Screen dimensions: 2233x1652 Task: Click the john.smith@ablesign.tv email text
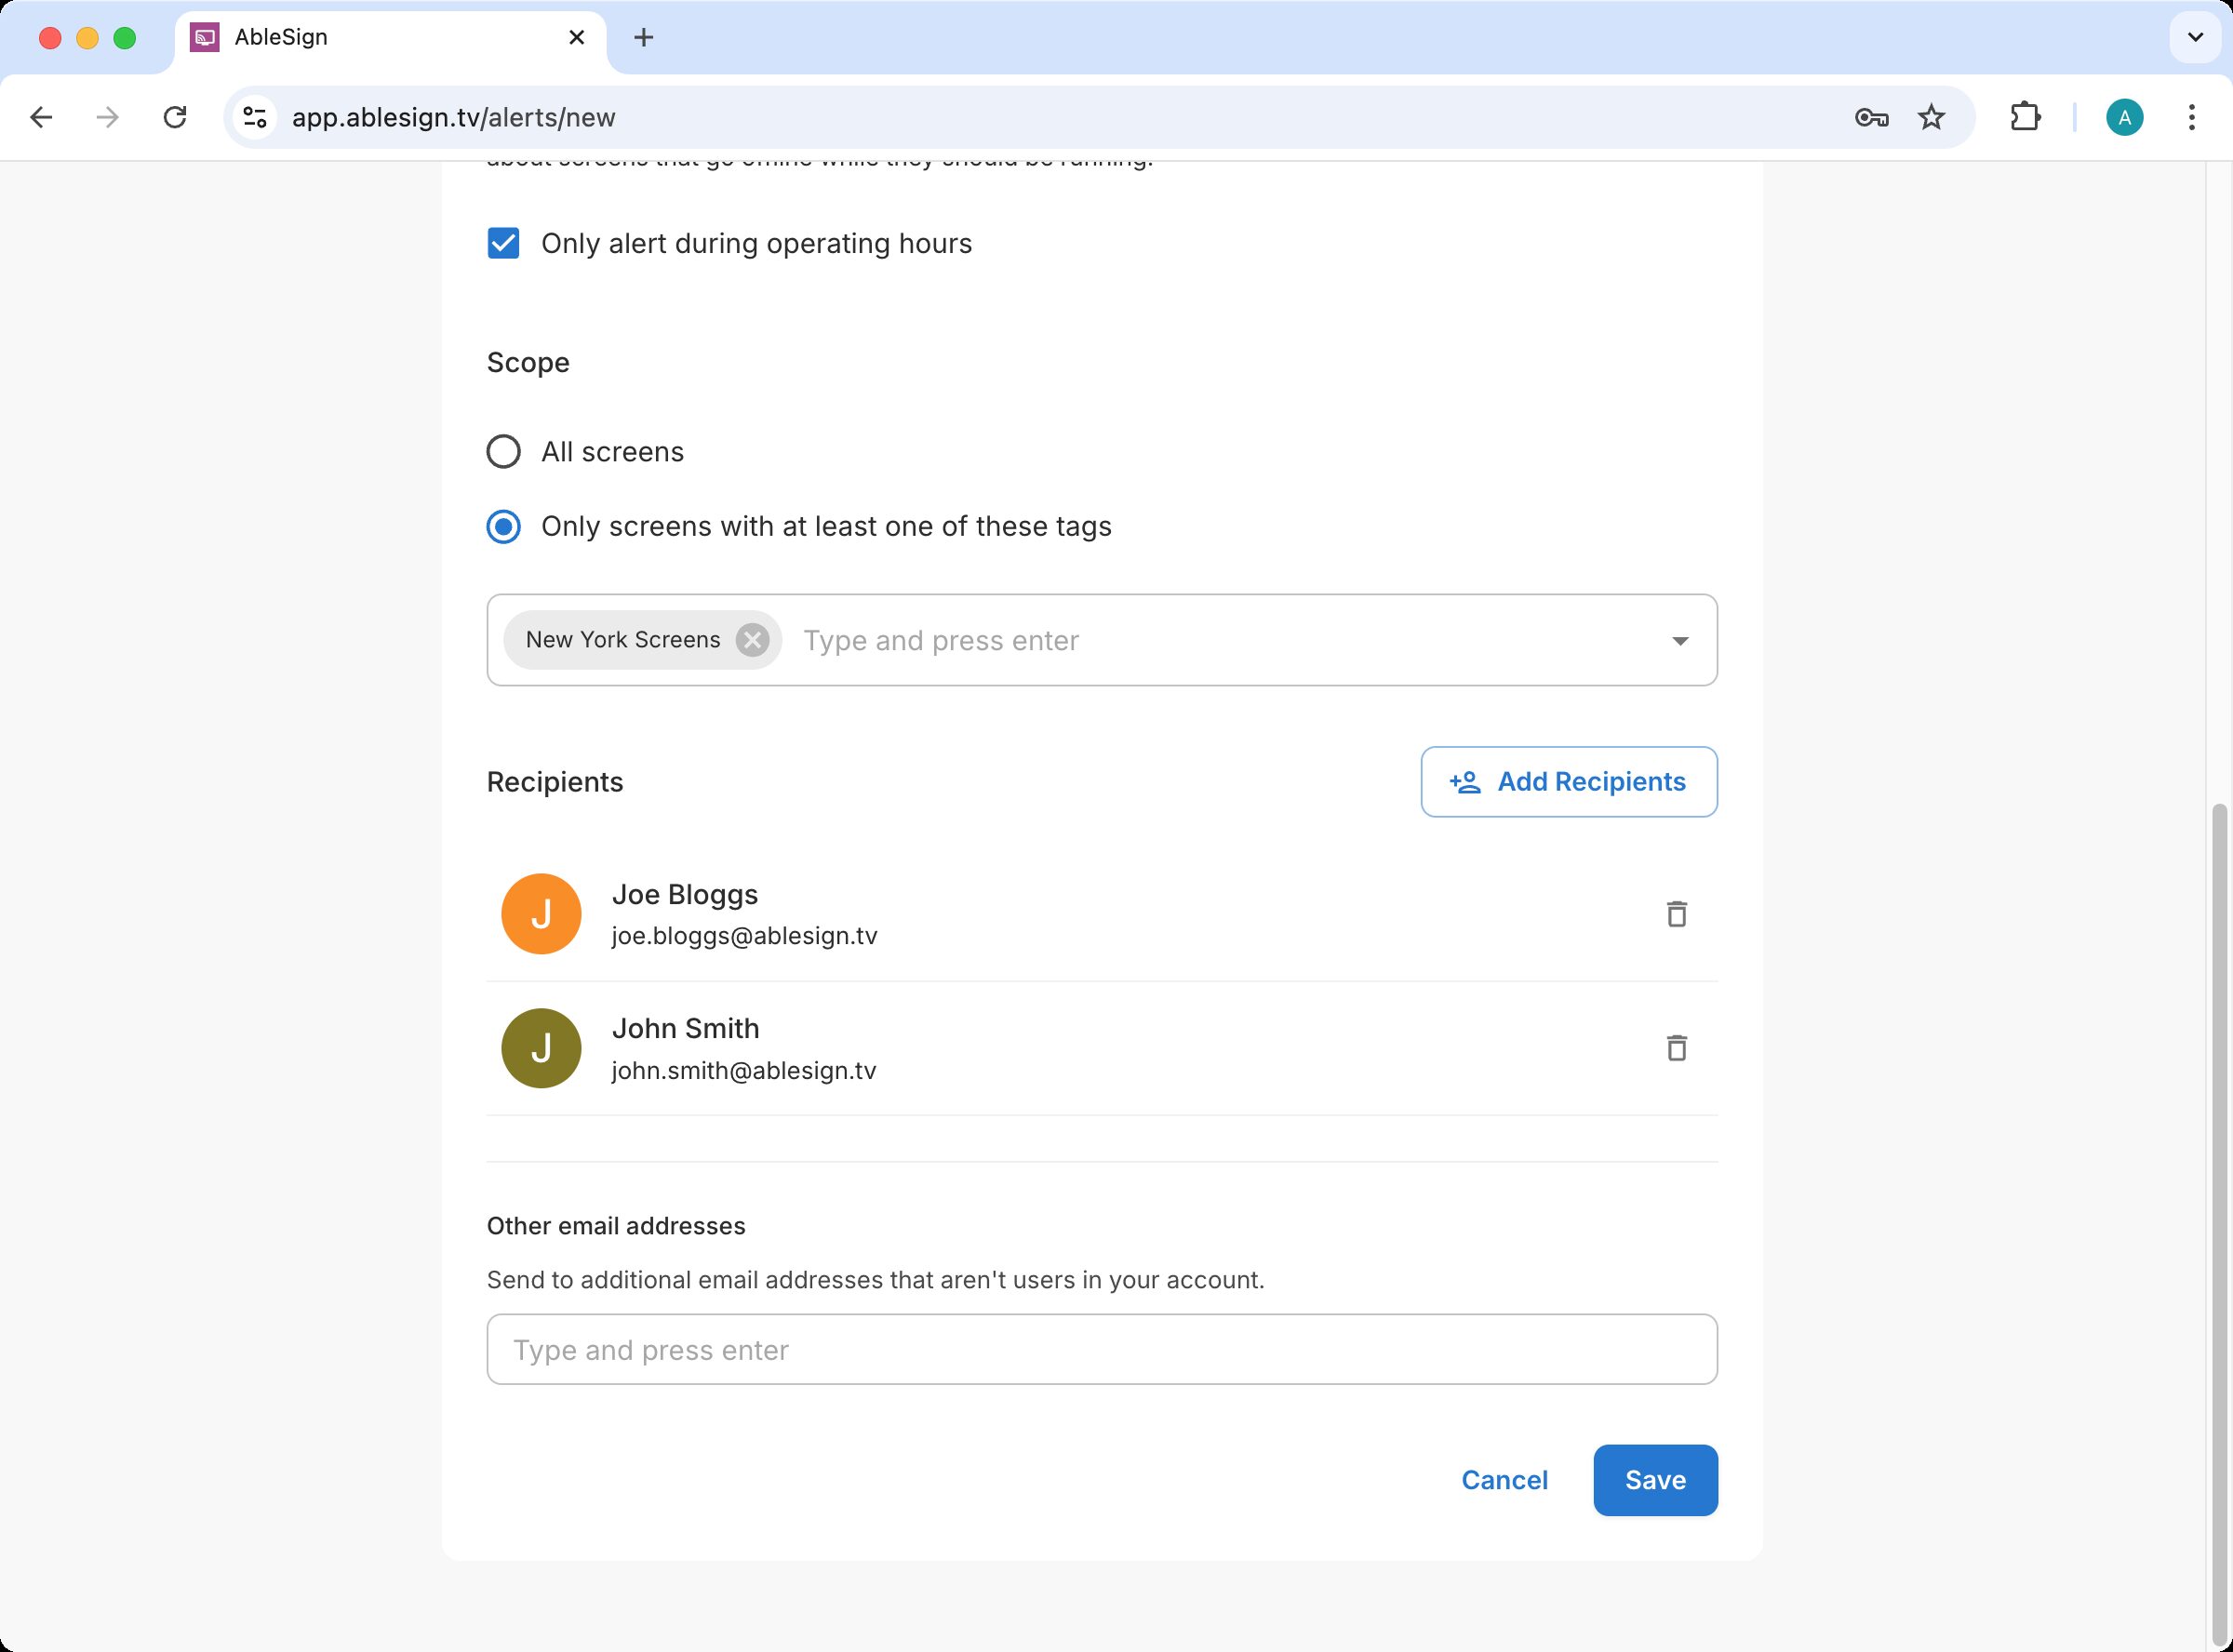click(x=743, y=1070)
